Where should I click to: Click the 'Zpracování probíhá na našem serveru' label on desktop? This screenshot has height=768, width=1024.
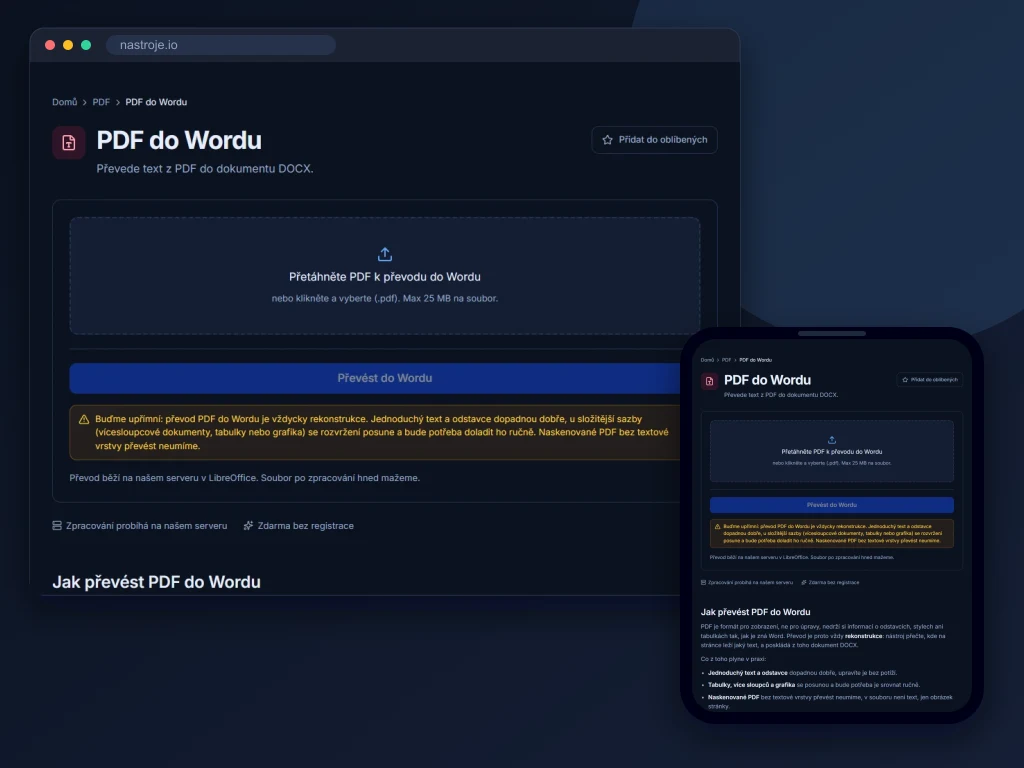click(x=146, y=526)
